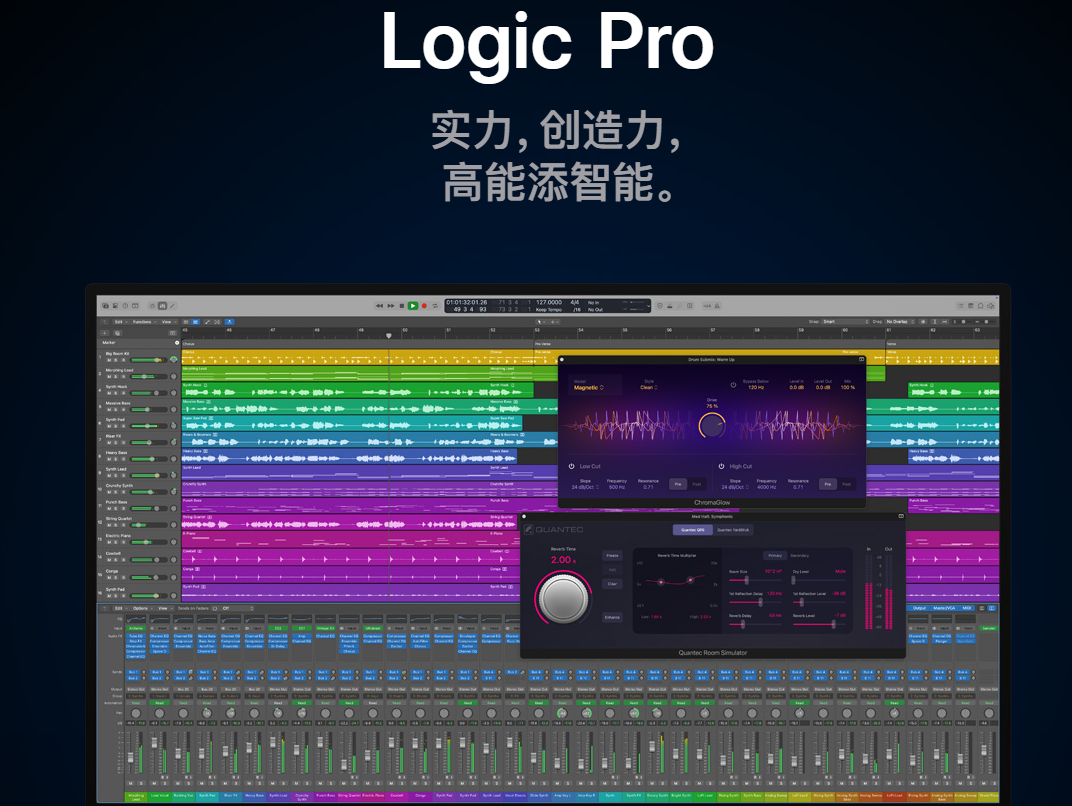The image size is (1072, 806).
Task: Open the ChromaGlow Style Clean dropdown
Action: 649,388
